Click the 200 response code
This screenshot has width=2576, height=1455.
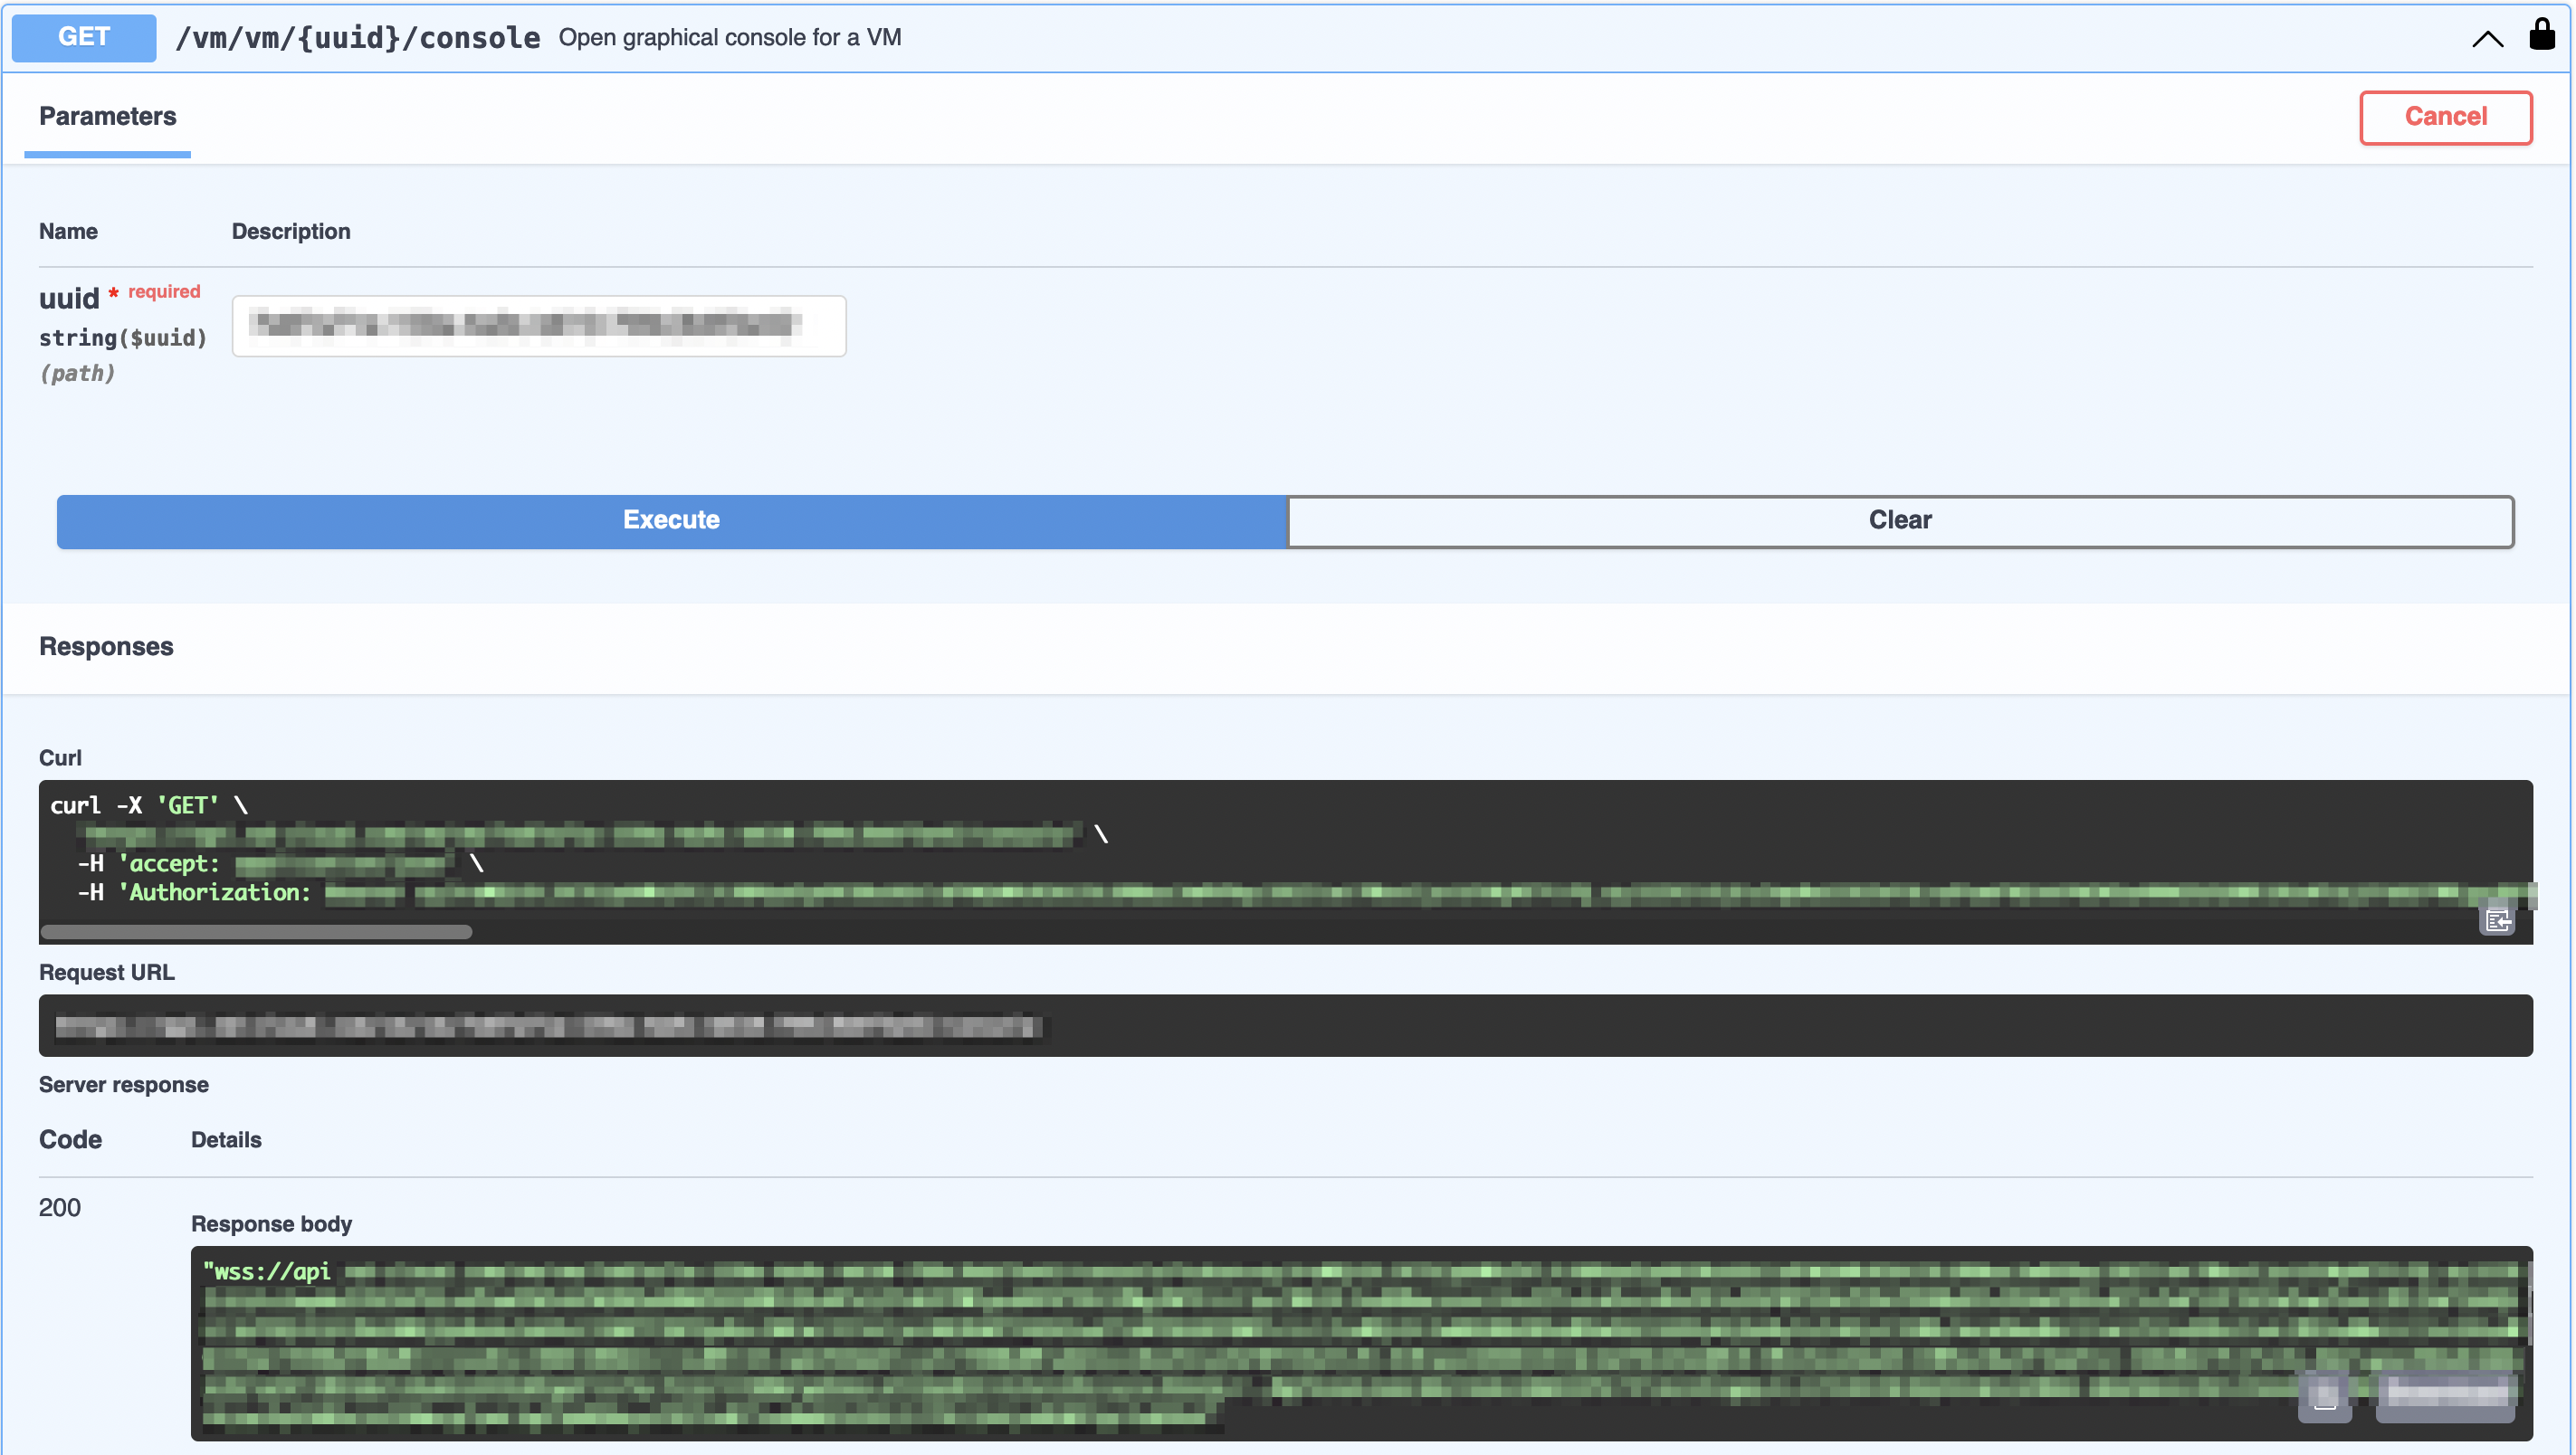(x=59, y=1207)
